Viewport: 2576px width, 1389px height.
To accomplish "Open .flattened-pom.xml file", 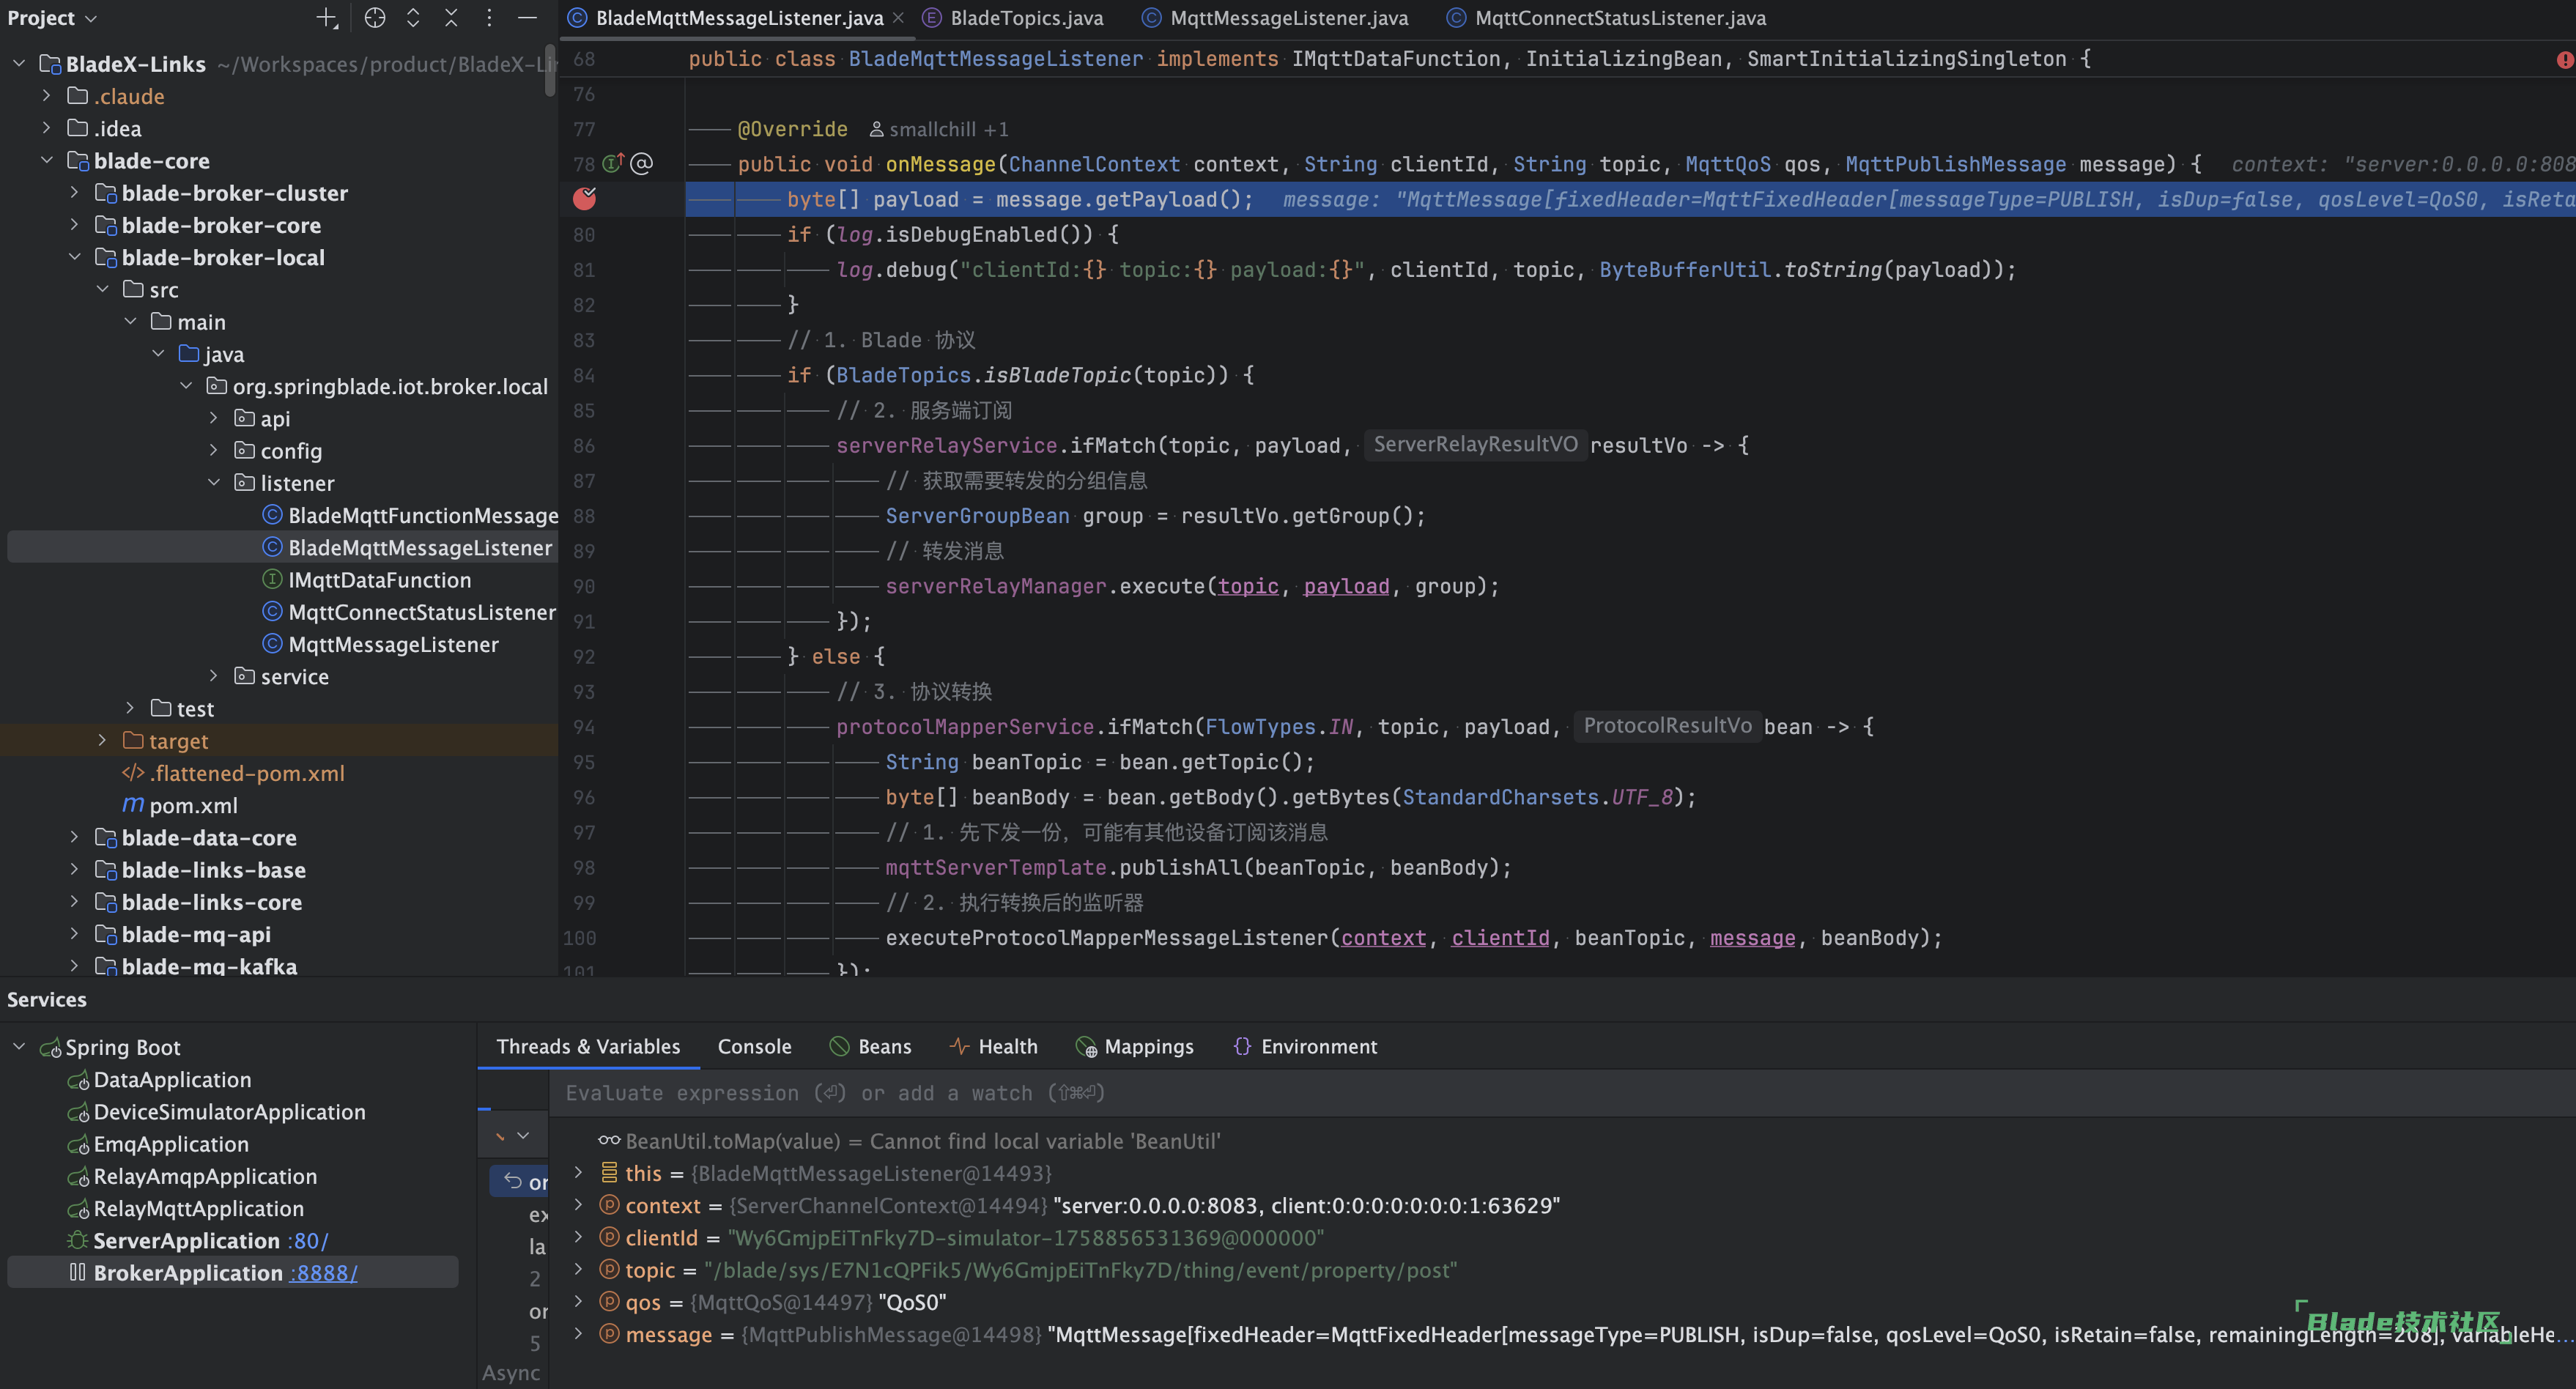I will click(x=233, y=773).
